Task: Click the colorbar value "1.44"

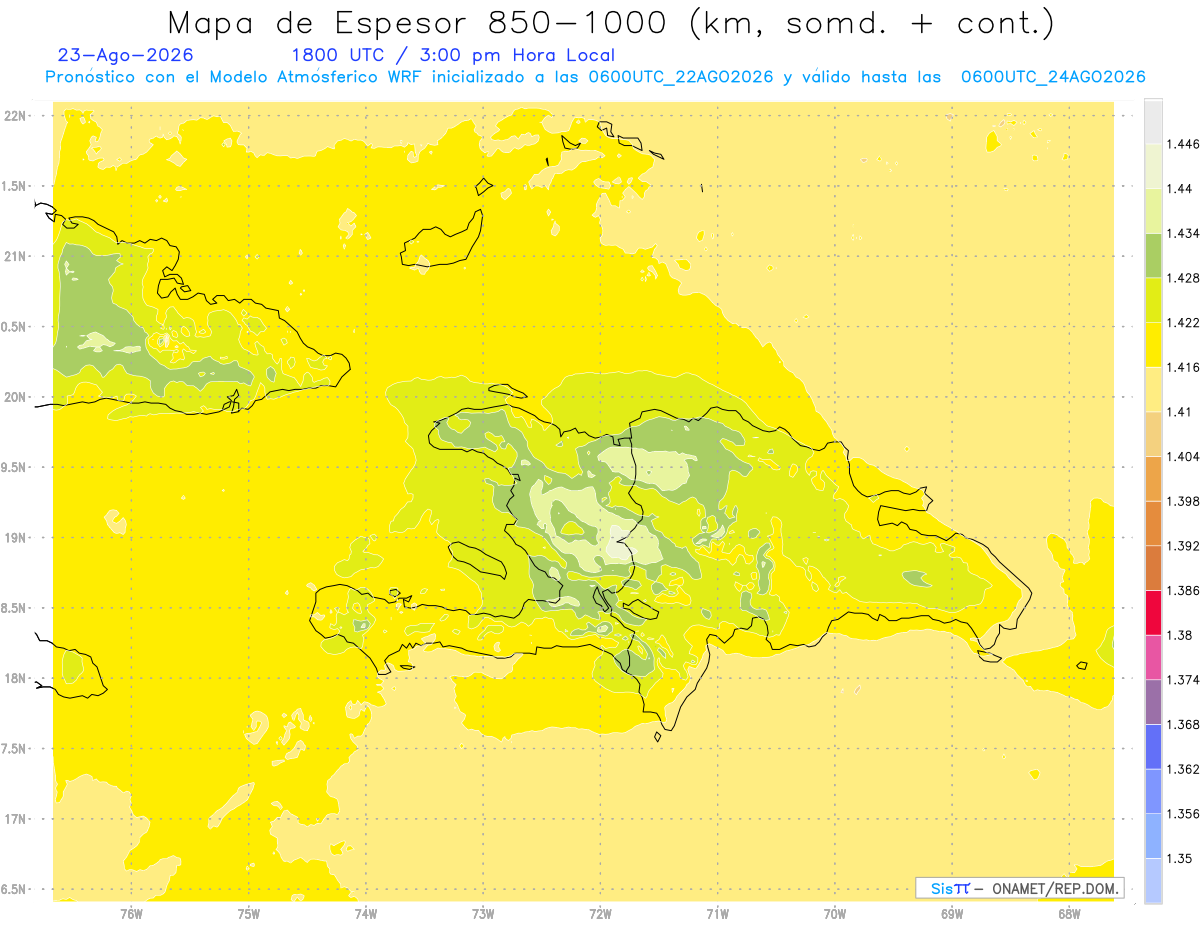Action: pos(1181,189)
